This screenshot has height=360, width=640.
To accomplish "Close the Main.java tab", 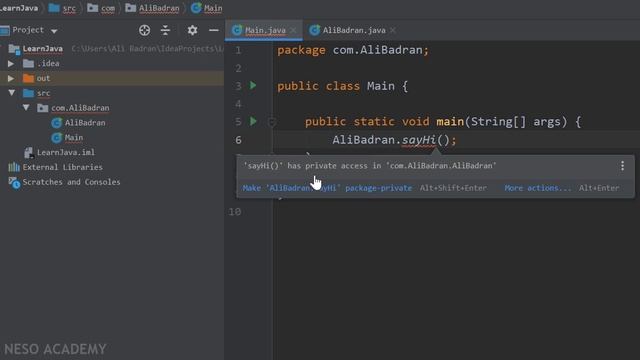I will click(293, 30).
